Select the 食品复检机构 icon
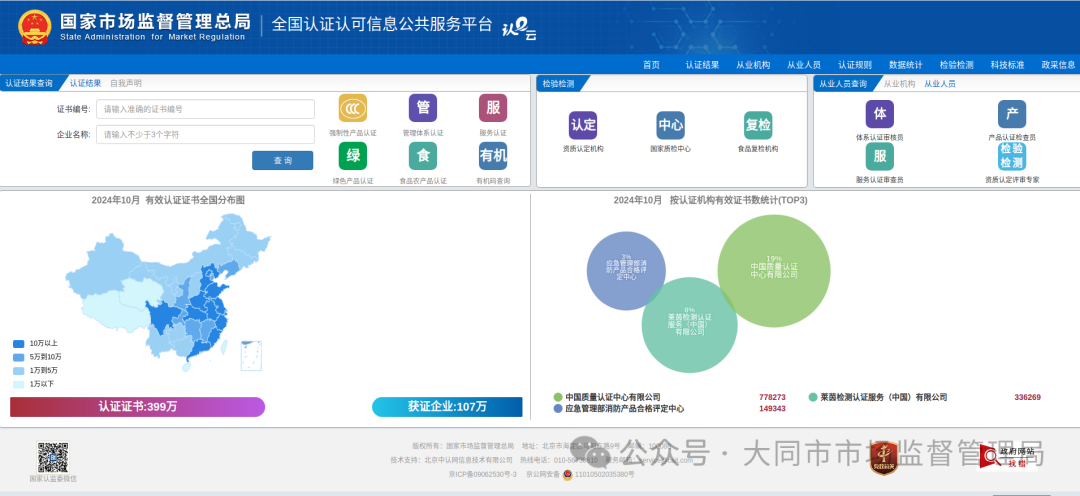This screenshot has height=496, width=1080. [758, 126]
